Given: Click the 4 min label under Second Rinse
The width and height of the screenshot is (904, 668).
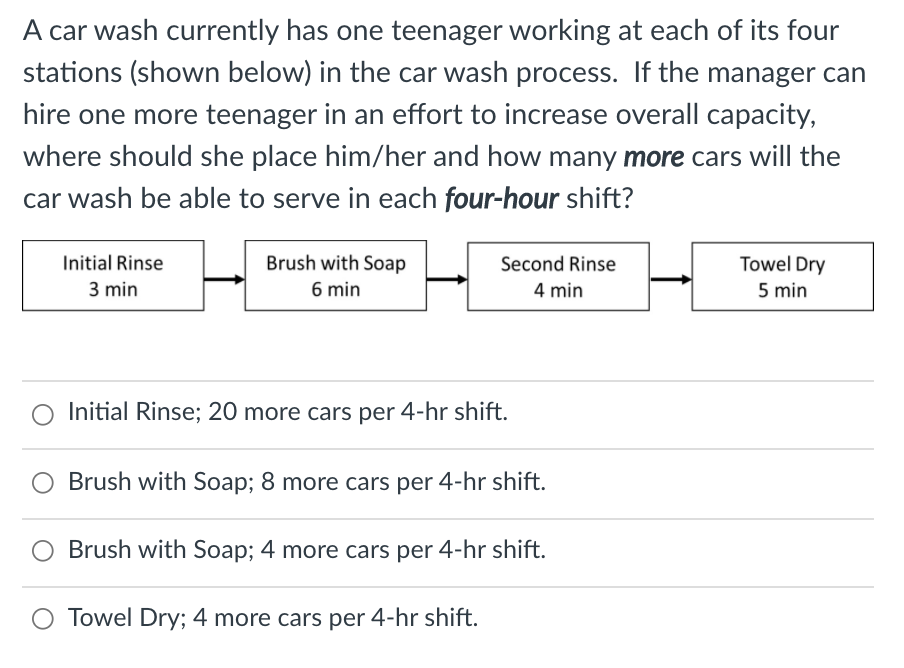Looking at the screenshot, I should 558,289.
